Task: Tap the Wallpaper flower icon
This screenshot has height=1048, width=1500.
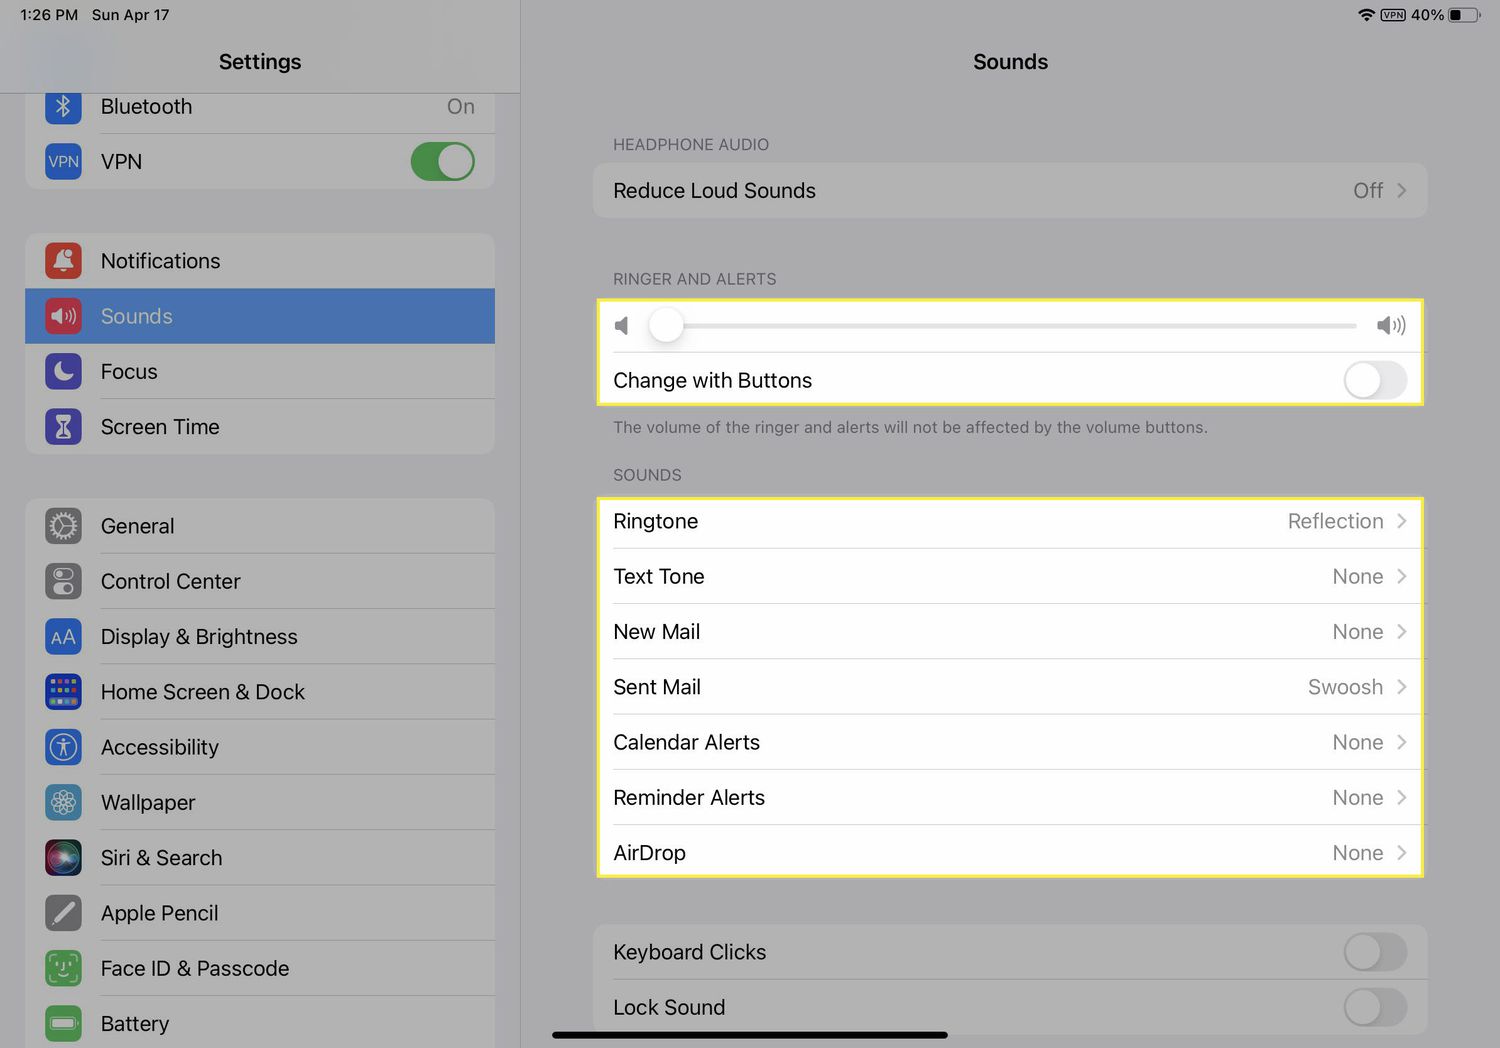Action: [63, 803]
